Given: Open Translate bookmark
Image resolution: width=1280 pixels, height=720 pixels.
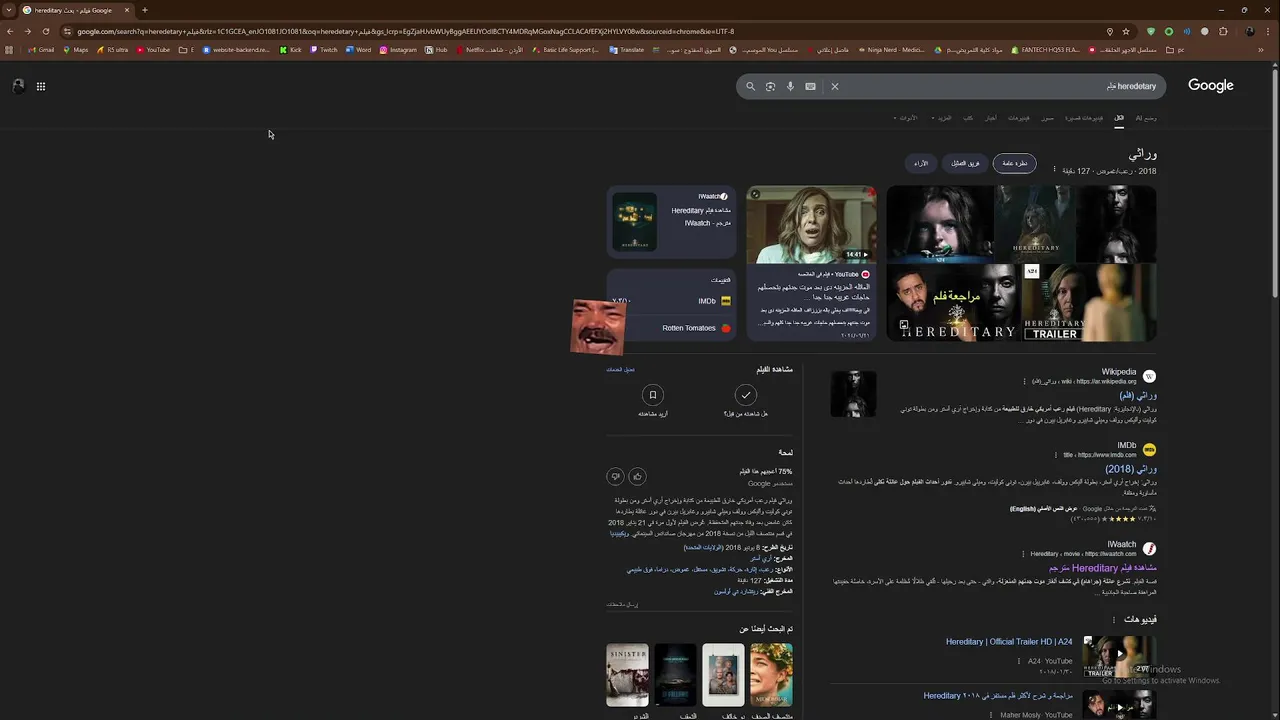Looking at the screenshot, I should pyautogui.click(x=627, y=50).
